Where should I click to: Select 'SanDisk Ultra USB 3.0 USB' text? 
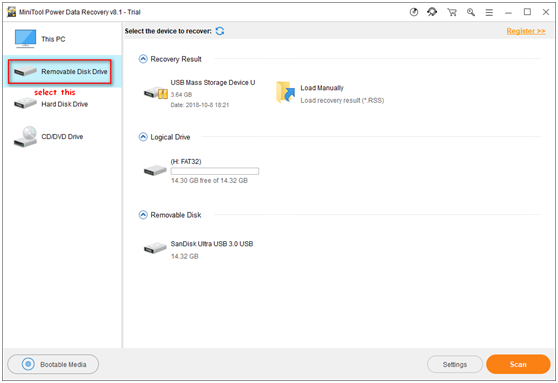(212, 244)
